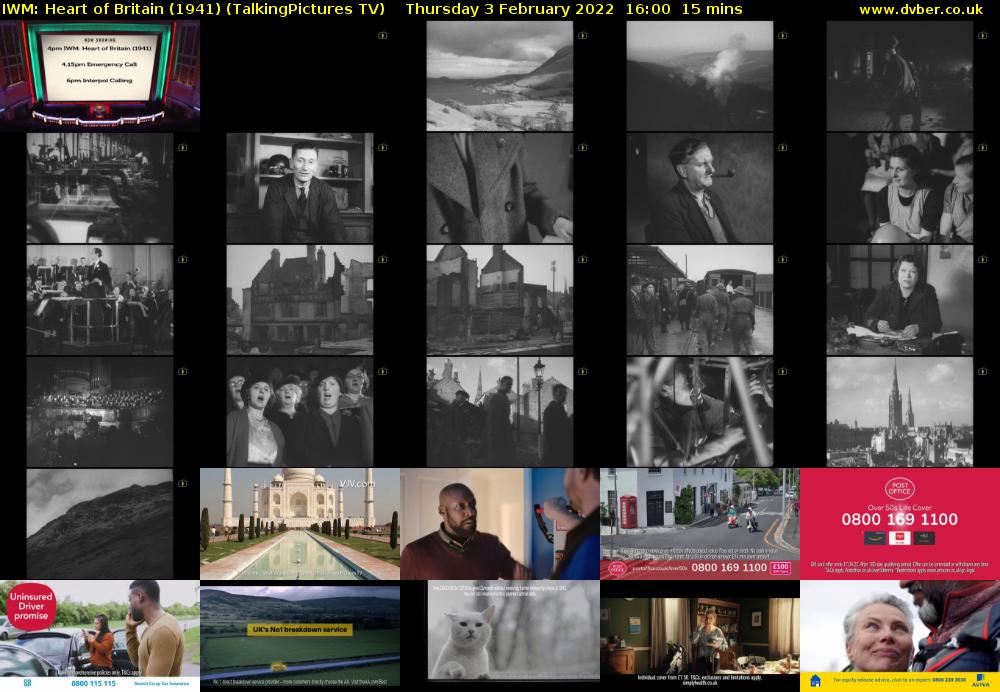Click the "UK's No1 breakdown service" yellow label

click(x=300, y=629)
